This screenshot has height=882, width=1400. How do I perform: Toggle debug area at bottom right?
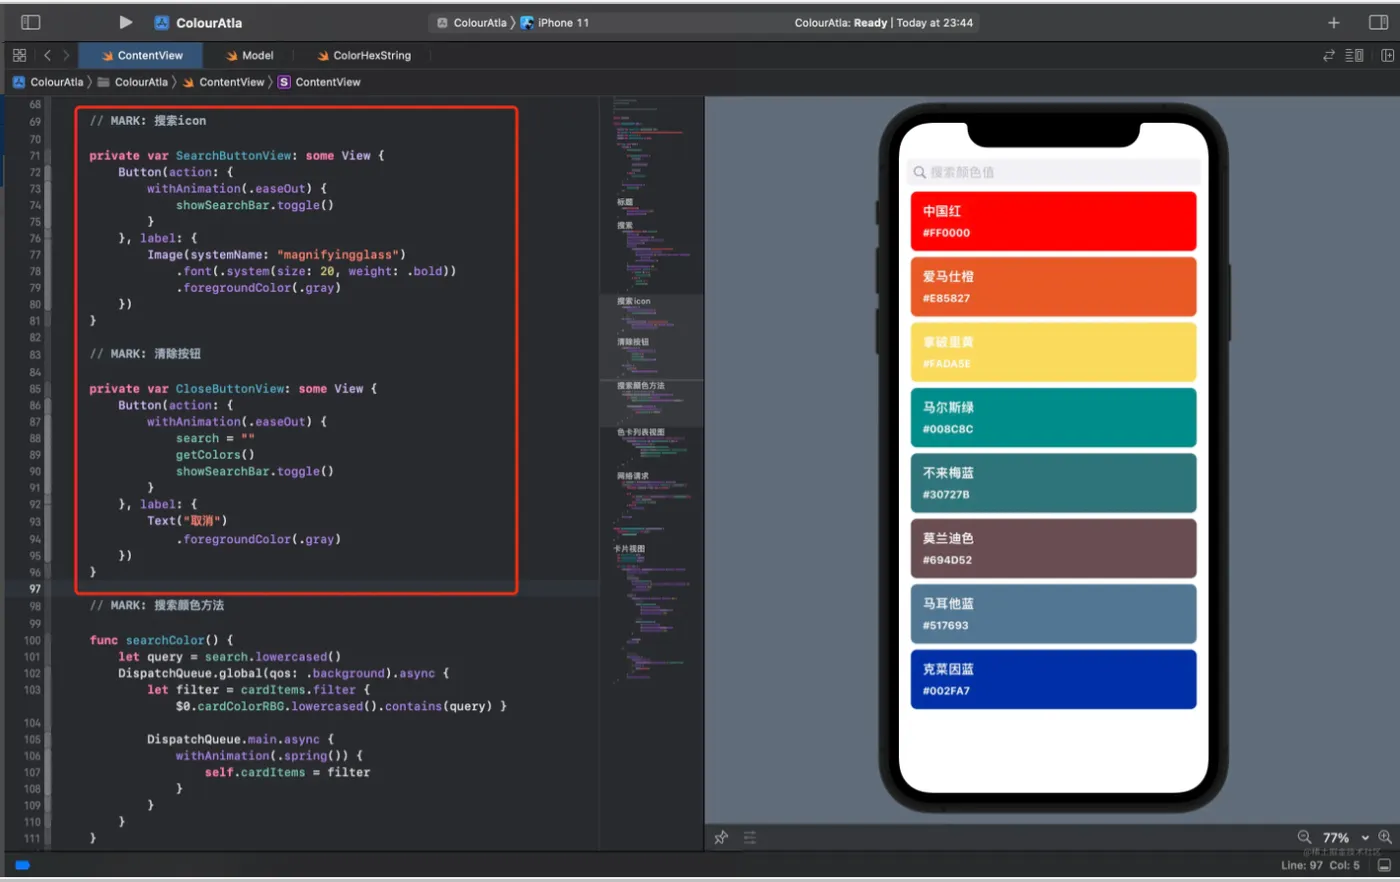1384,865
